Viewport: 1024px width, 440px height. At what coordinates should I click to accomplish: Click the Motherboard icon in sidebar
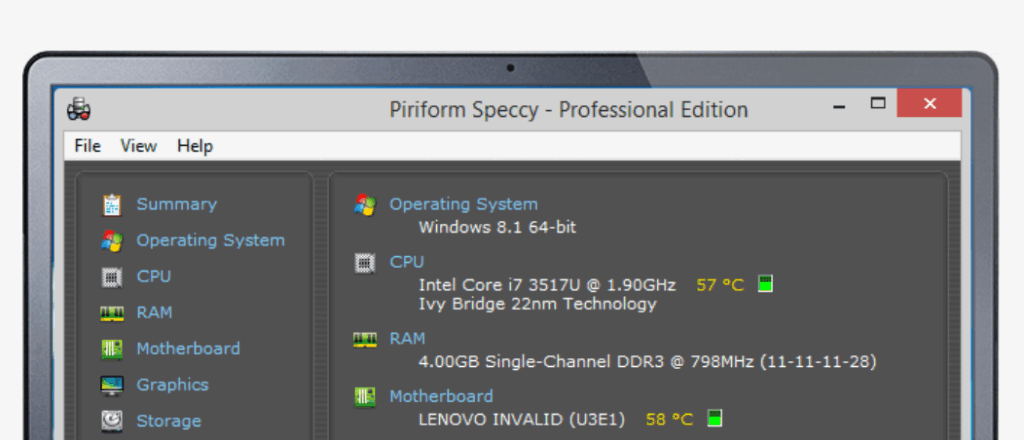tap(112, 349)
